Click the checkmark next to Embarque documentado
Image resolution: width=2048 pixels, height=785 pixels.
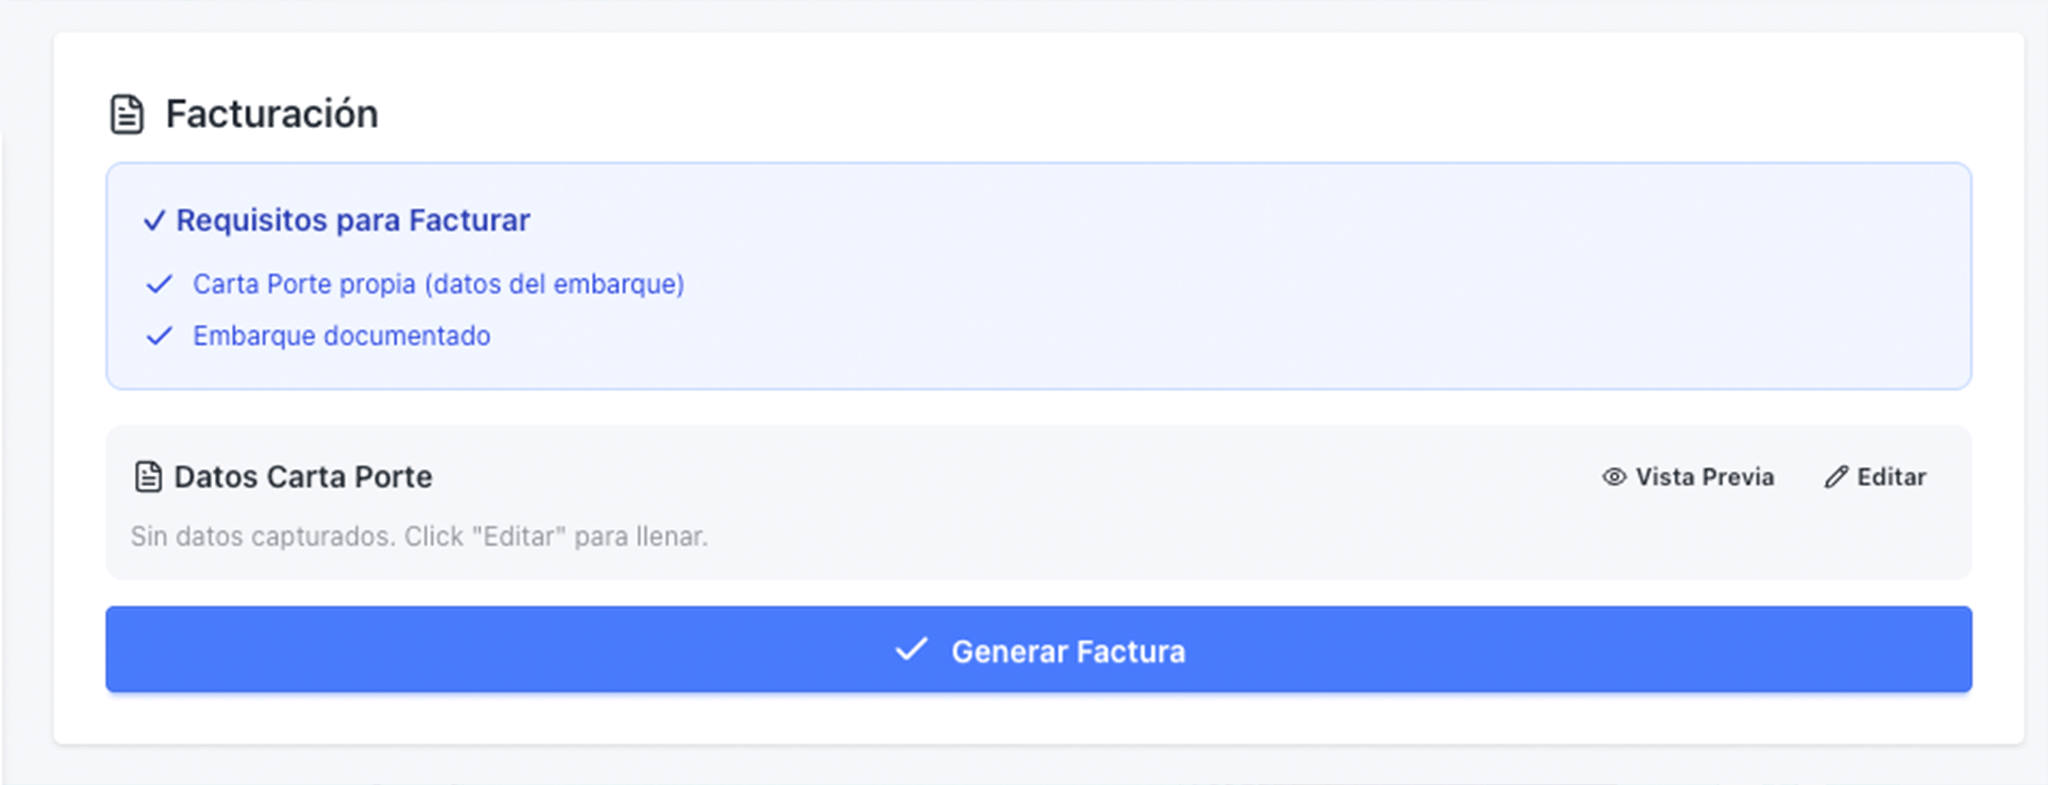tap(159, 336)
